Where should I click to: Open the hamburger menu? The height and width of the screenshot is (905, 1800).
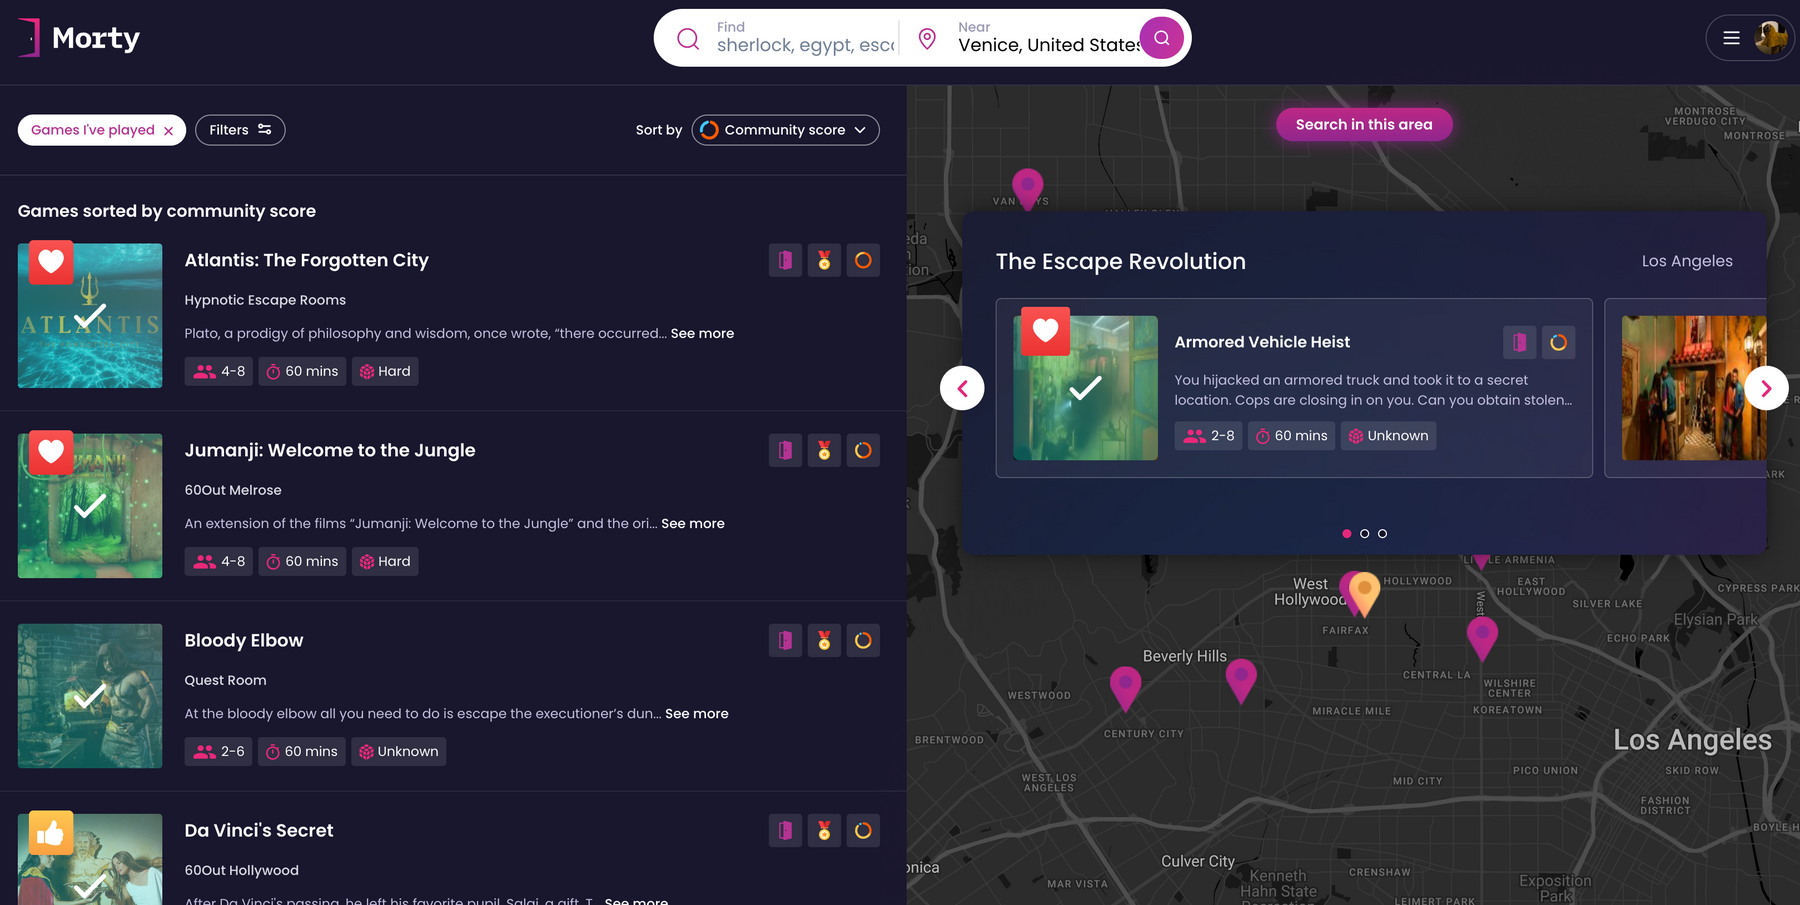click(x=1731, y=38)
